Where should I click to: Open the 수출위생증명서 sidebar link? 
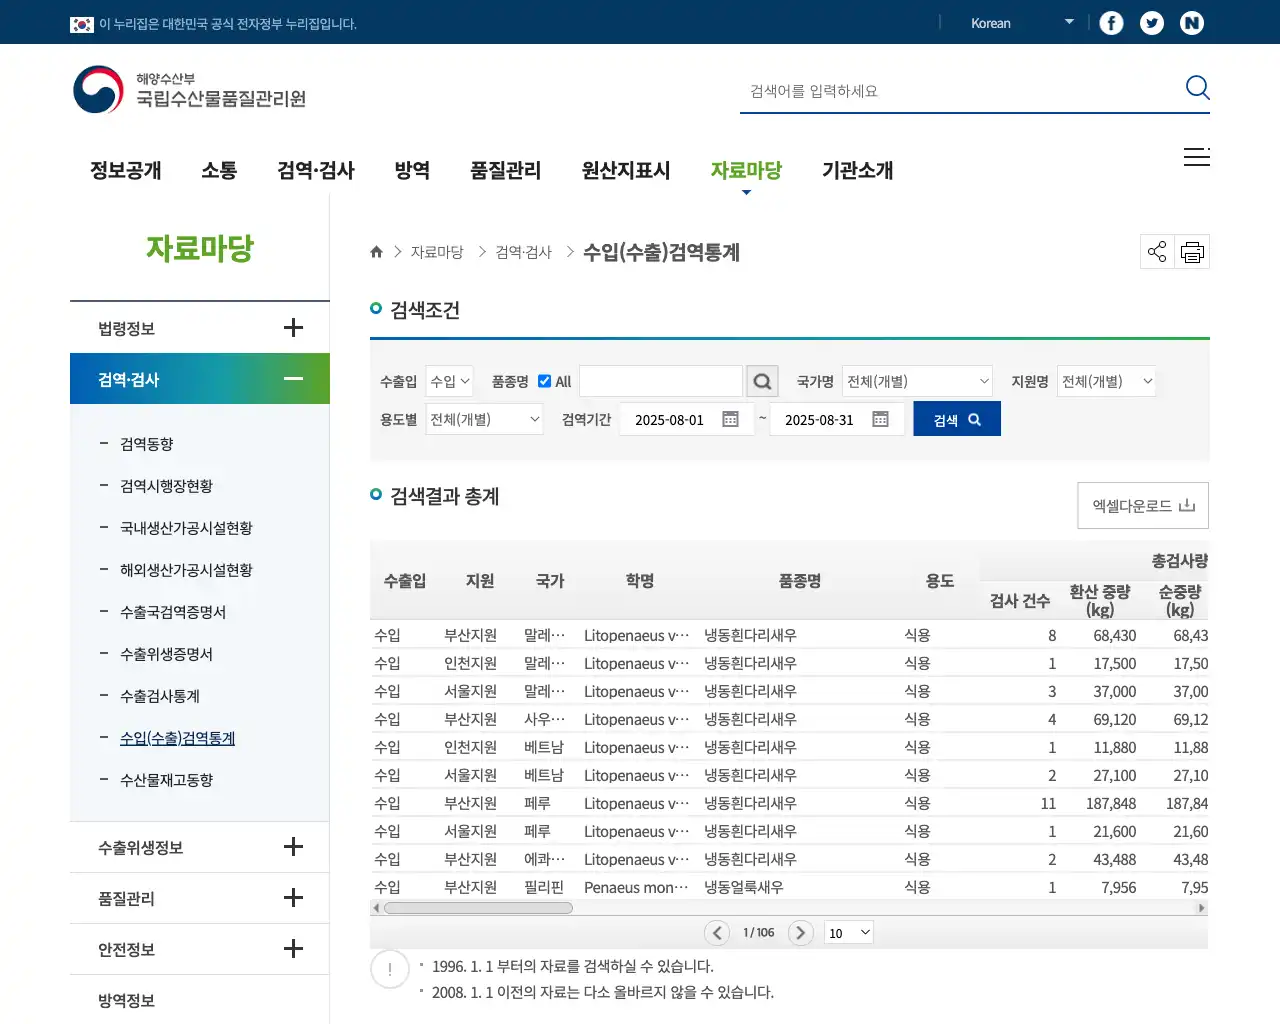[x=166, y=654]
